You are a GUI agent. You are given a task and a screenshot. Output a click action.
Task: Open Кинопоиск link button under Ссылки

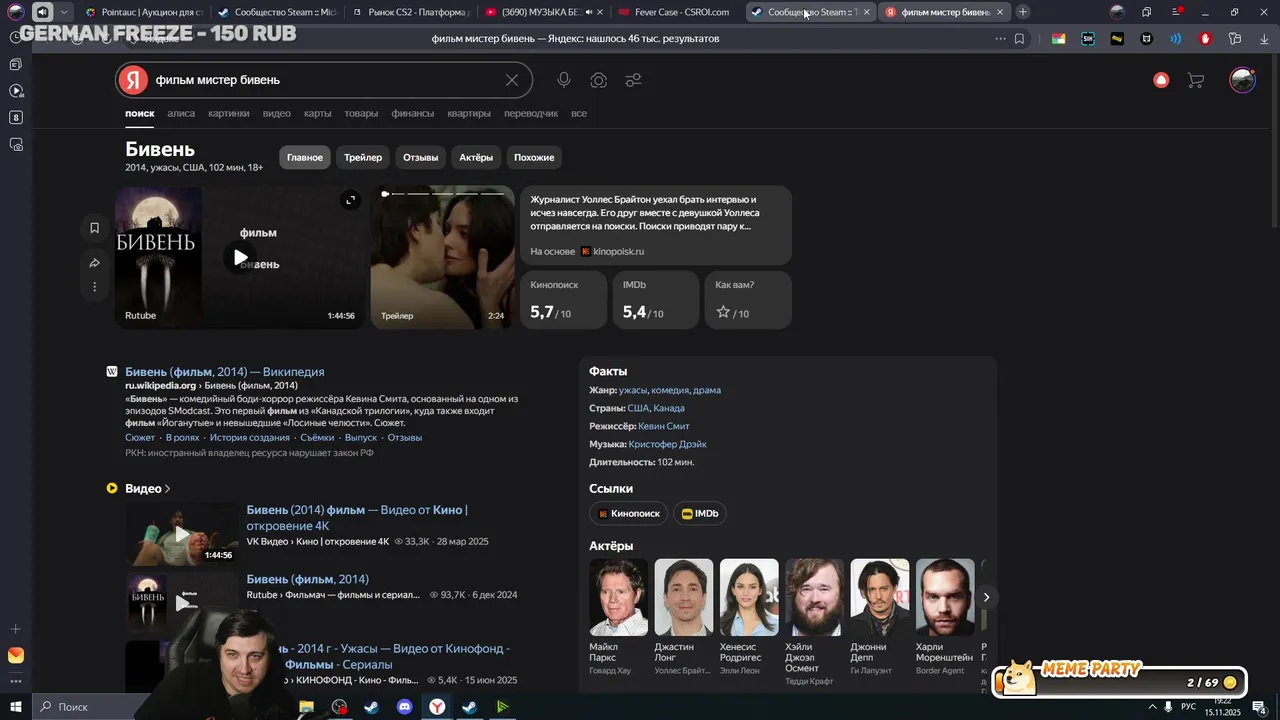[629, 514]
